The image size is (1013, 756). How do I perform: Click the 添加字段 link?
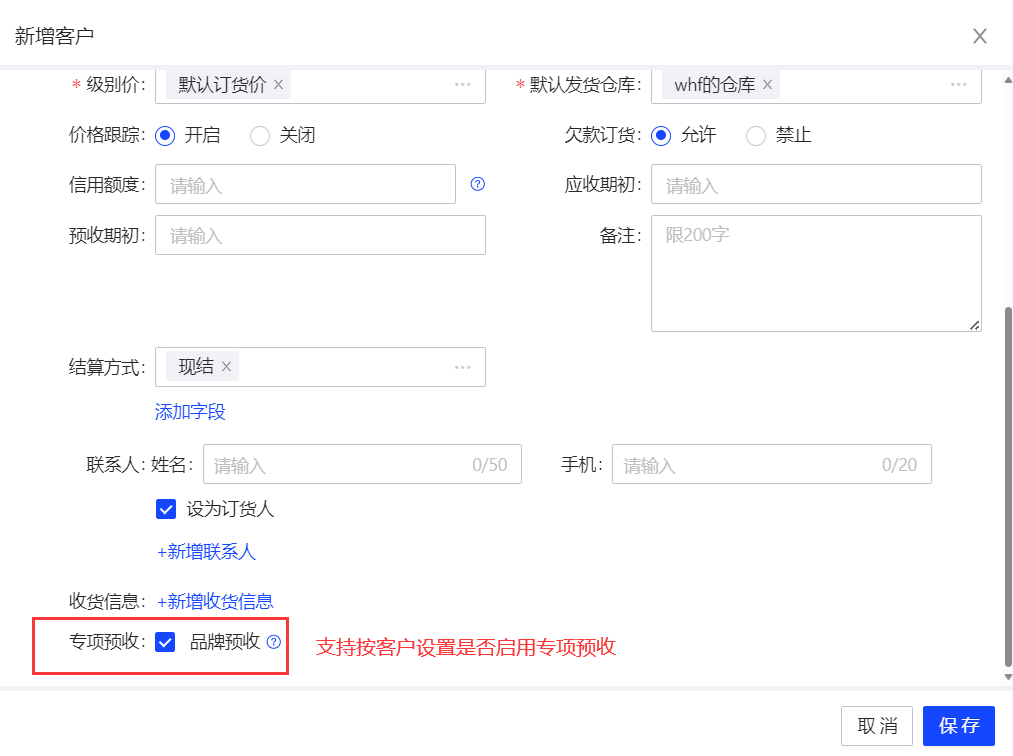tap(190, 412)
